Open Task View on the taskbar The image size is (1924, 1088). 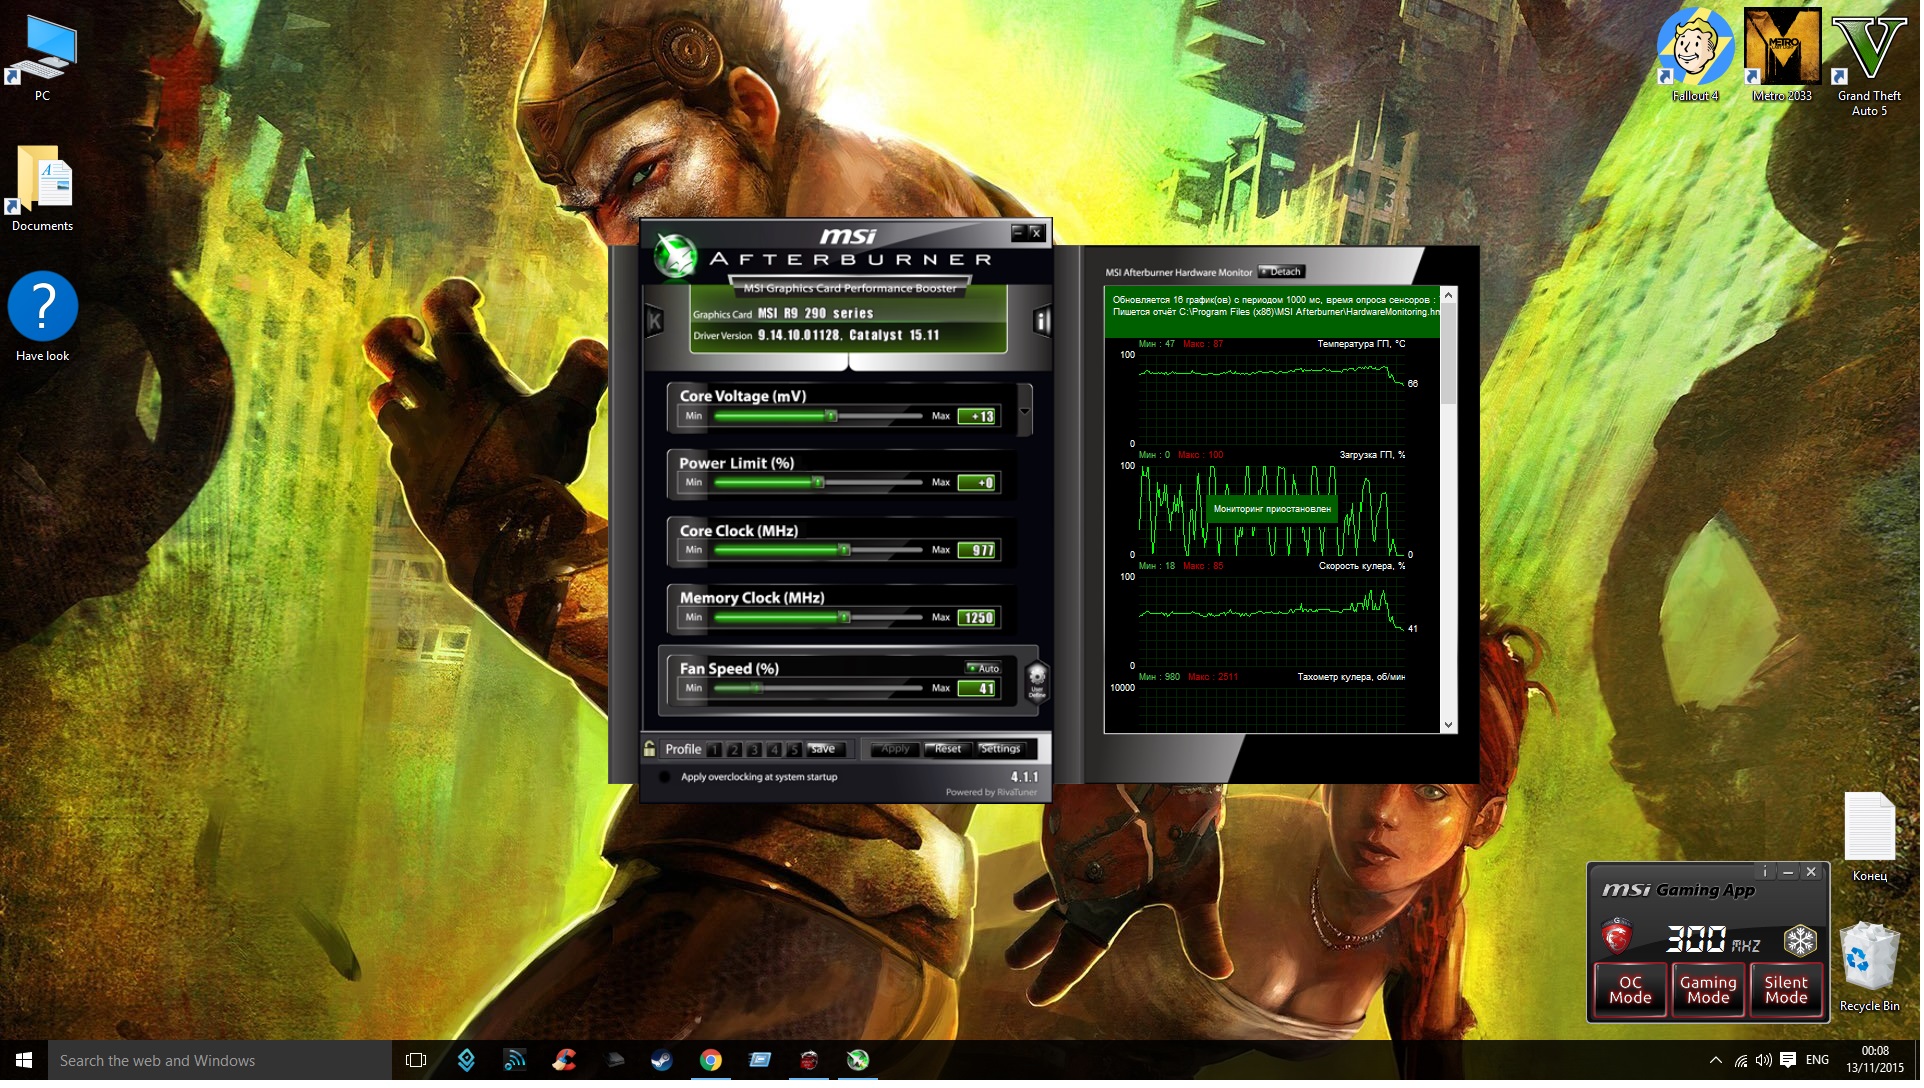coord(416,1061)
